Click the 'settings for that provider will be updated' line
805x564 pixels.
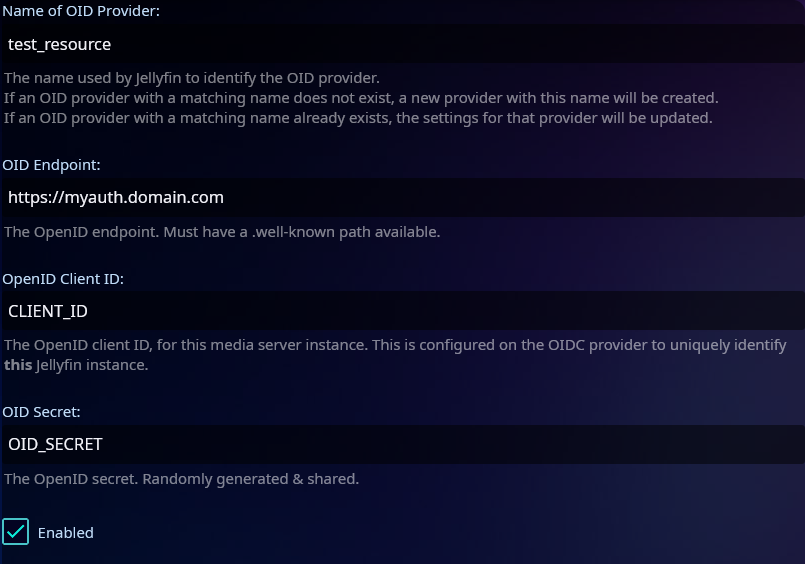(358, 118)
